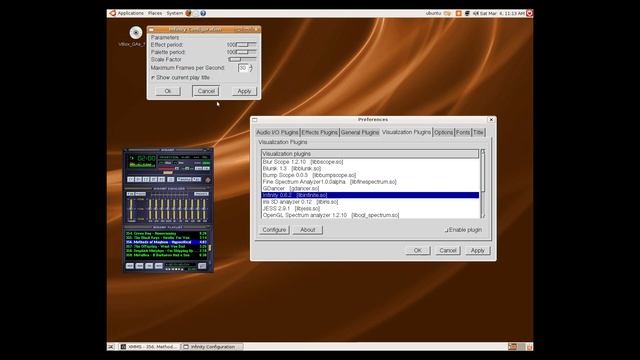Click the Visualization plugins column header
The height and width of the screenshot is (360, 640).
[370, 154]
